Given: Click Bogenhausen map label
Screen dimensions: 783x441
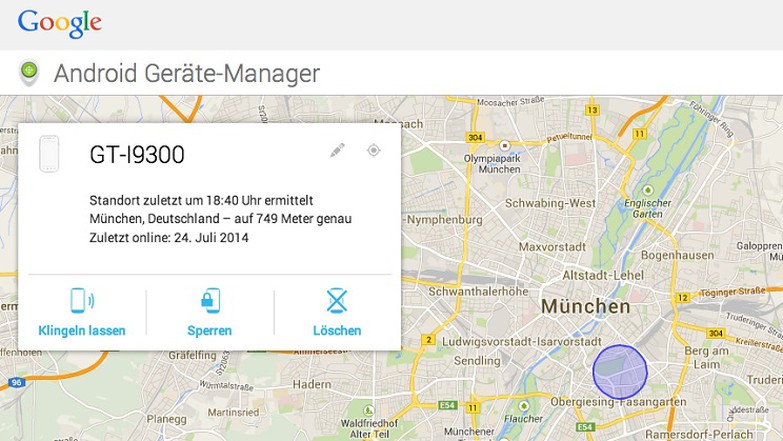Looking at the screenshot, I should click(x=677, y=255).
